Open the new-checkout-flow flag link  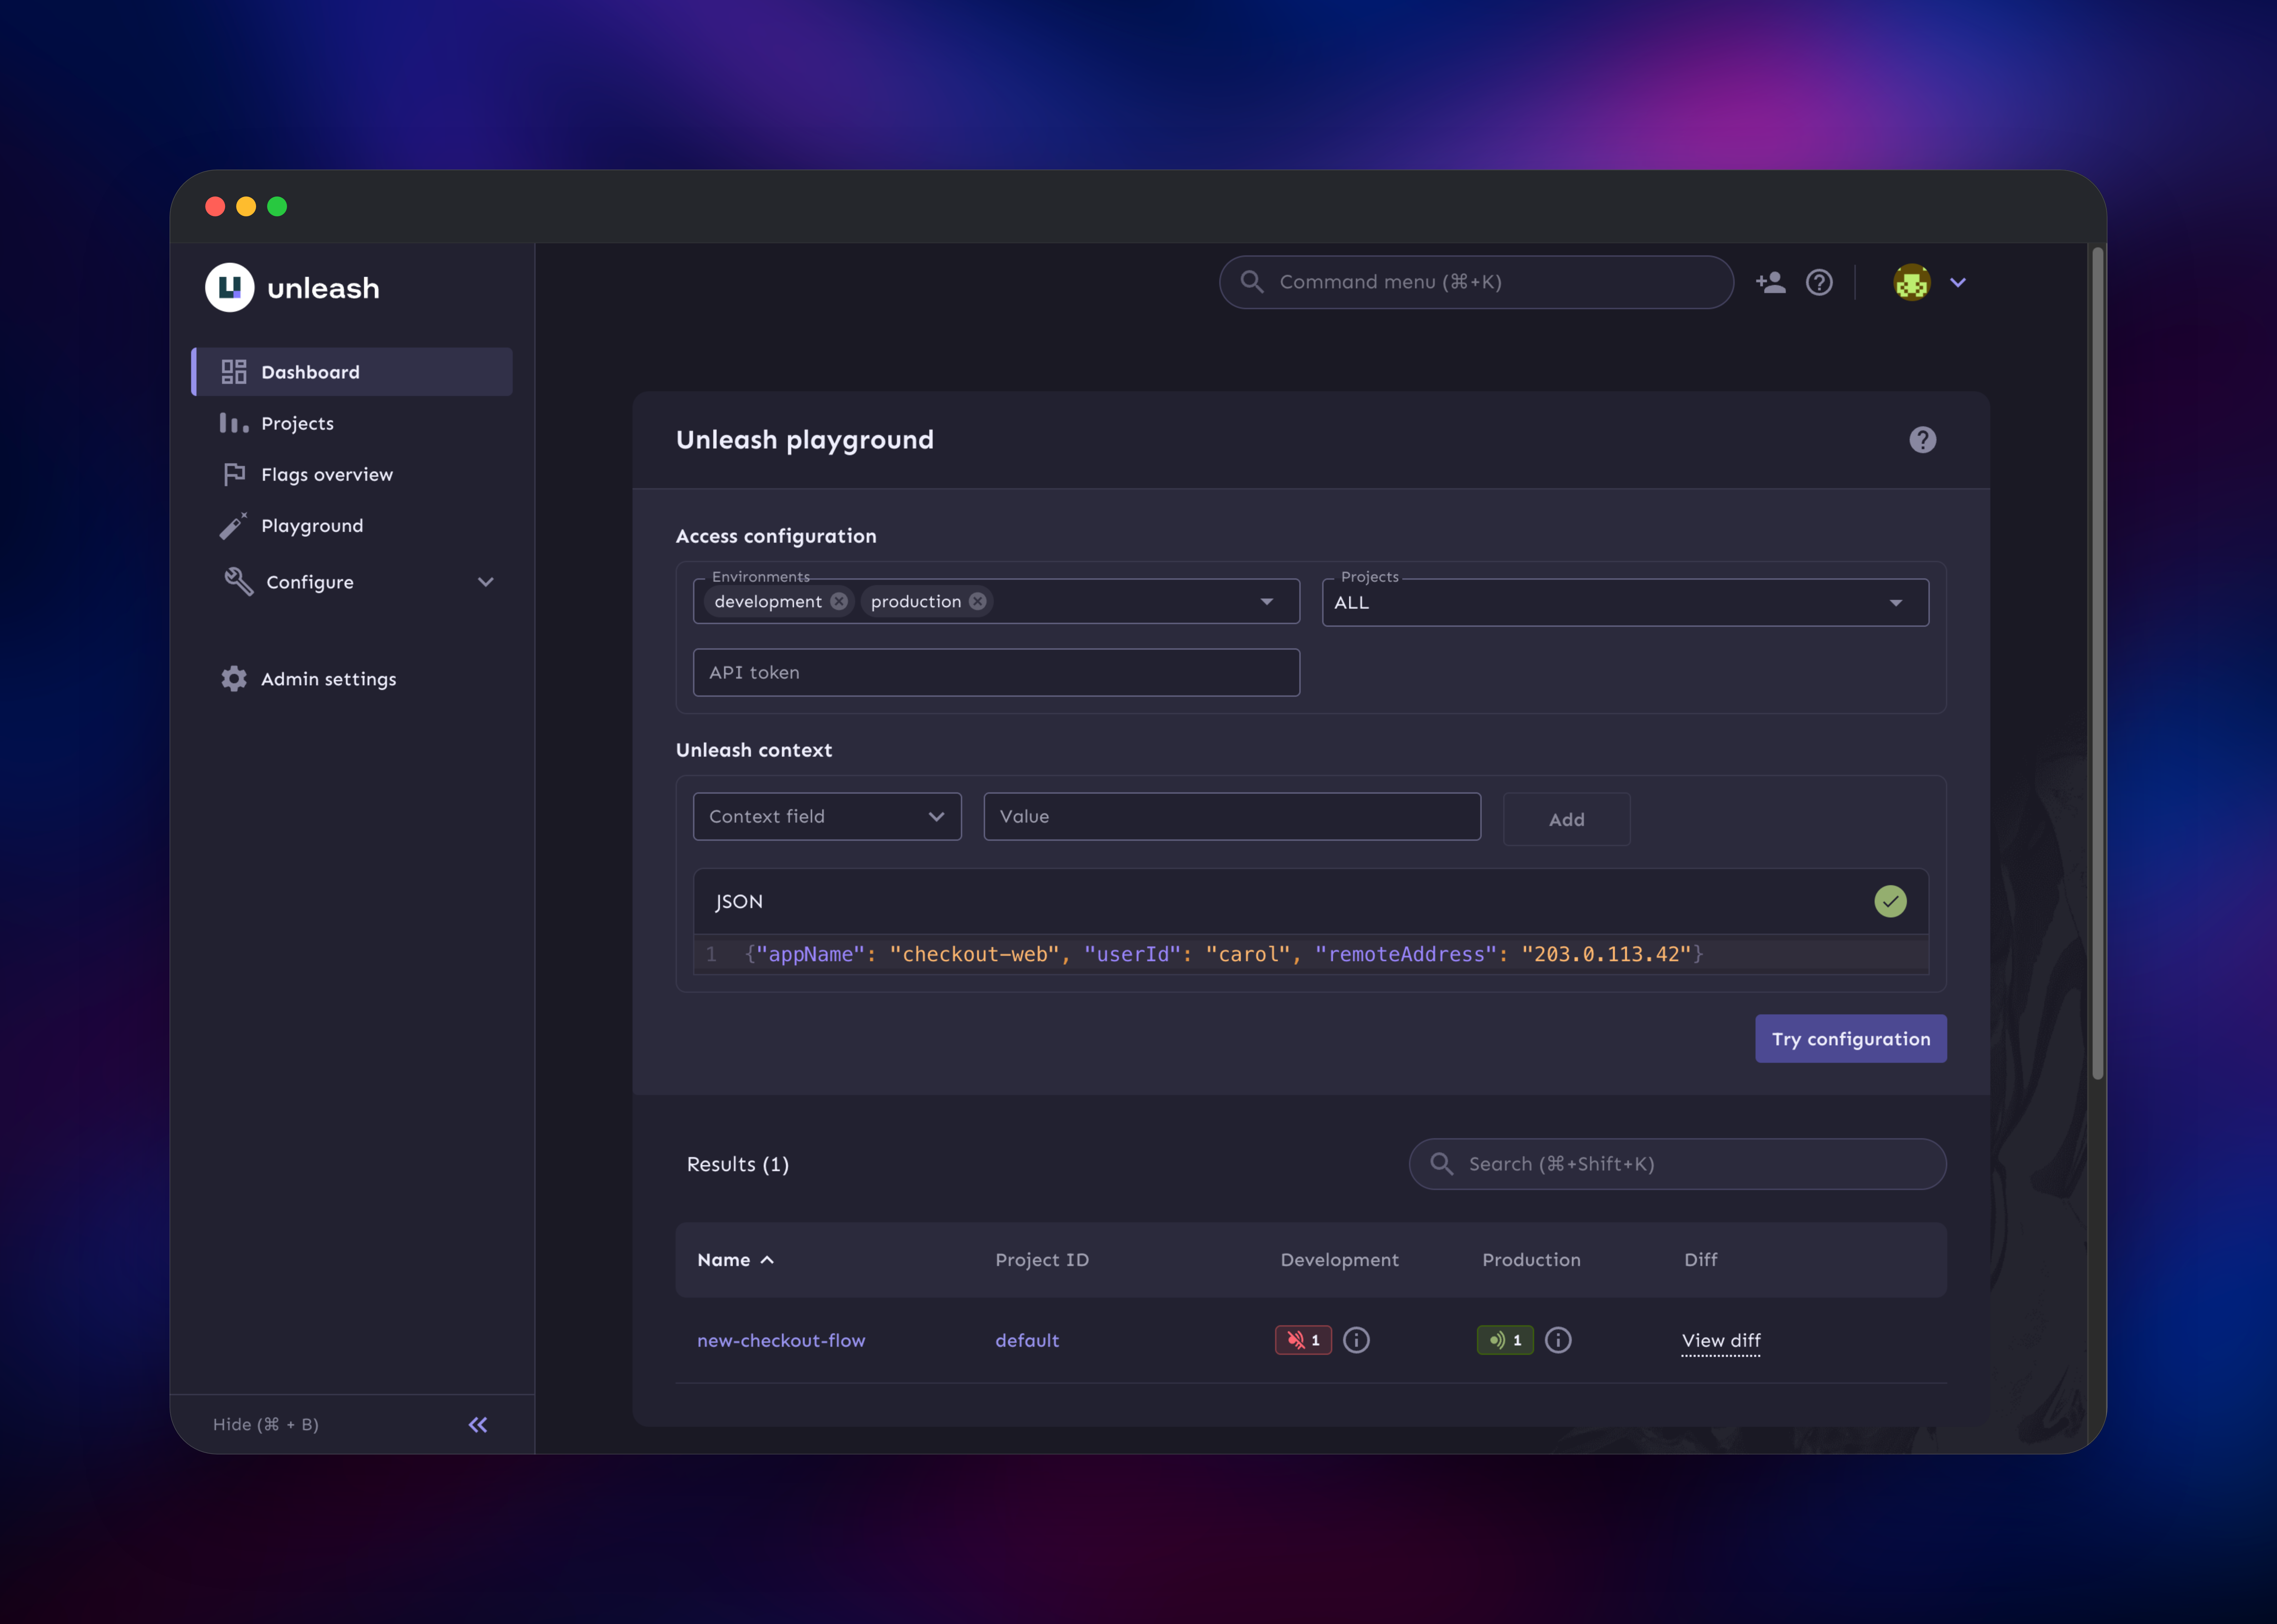(x=781, y=1341)
